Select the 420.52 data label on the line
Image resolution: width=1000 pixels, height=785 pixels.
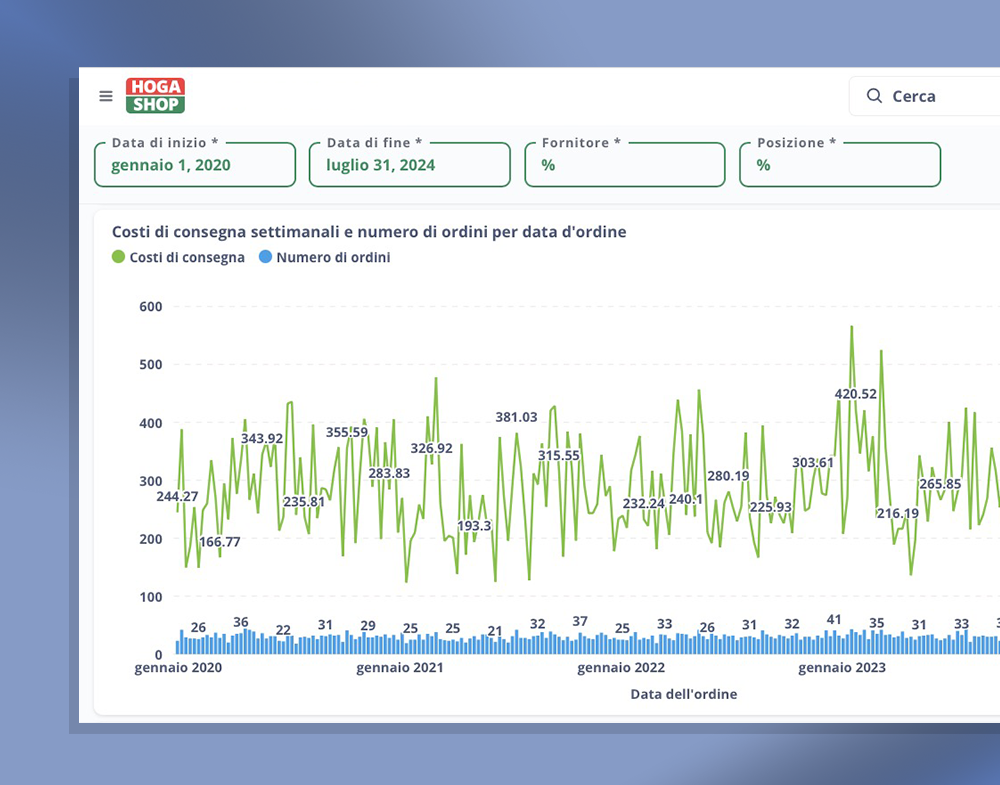coord(855,394)
